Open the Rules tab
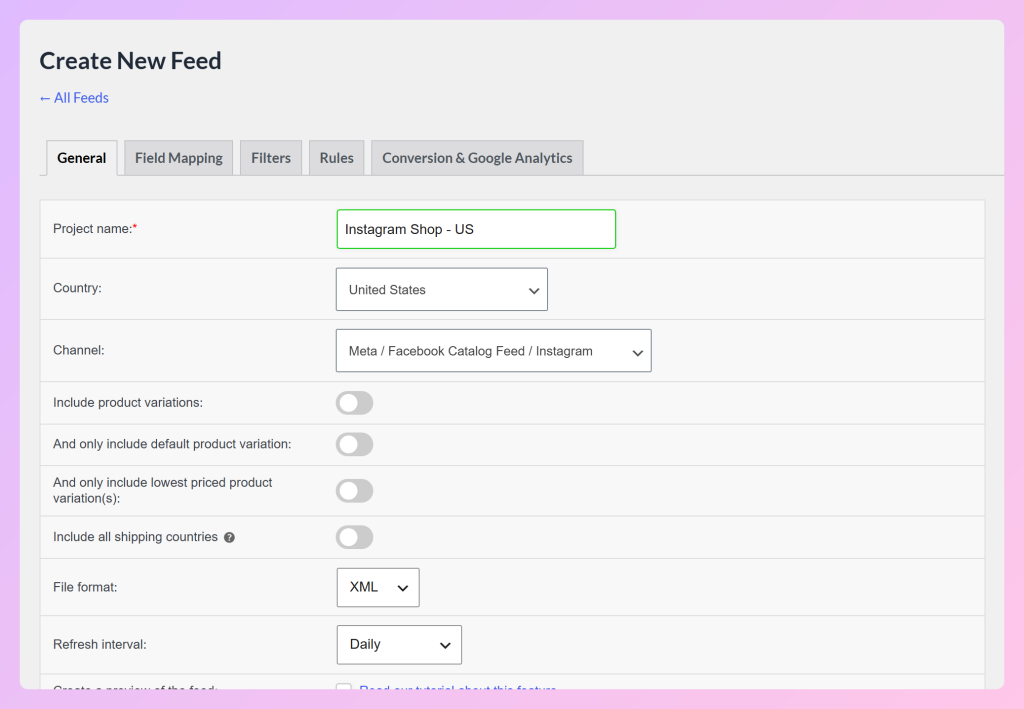 point(336,158)
